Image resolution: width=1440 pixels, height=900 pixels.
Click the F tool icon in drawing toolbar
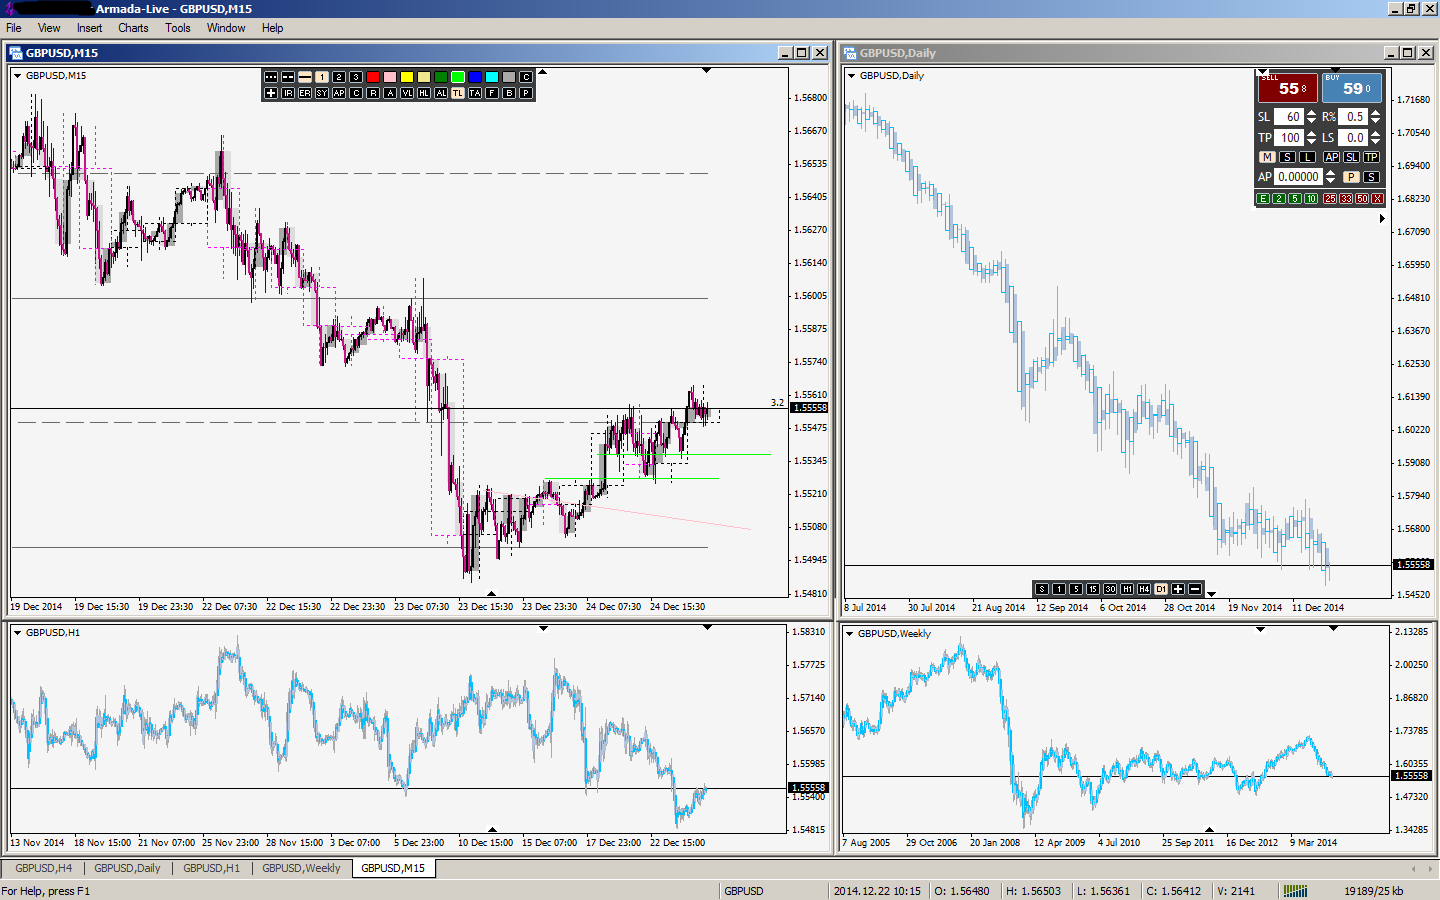tap(492, 93)
